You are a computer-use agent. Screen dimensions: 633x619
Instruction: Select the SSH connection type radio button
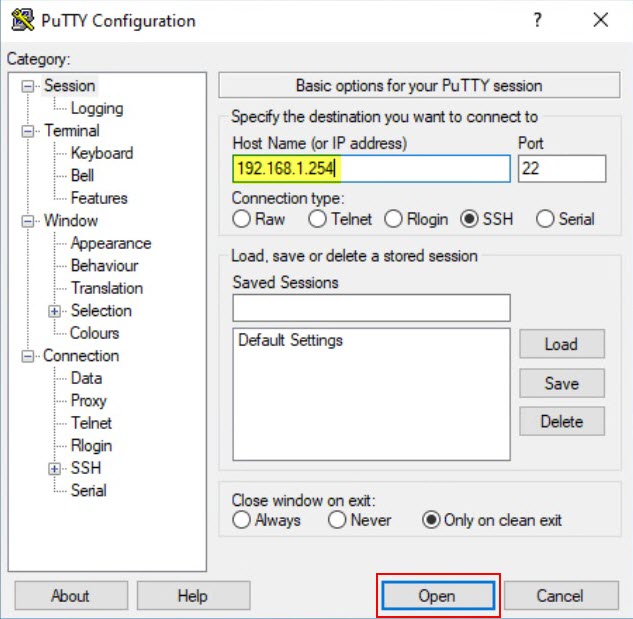click(469, 219)
